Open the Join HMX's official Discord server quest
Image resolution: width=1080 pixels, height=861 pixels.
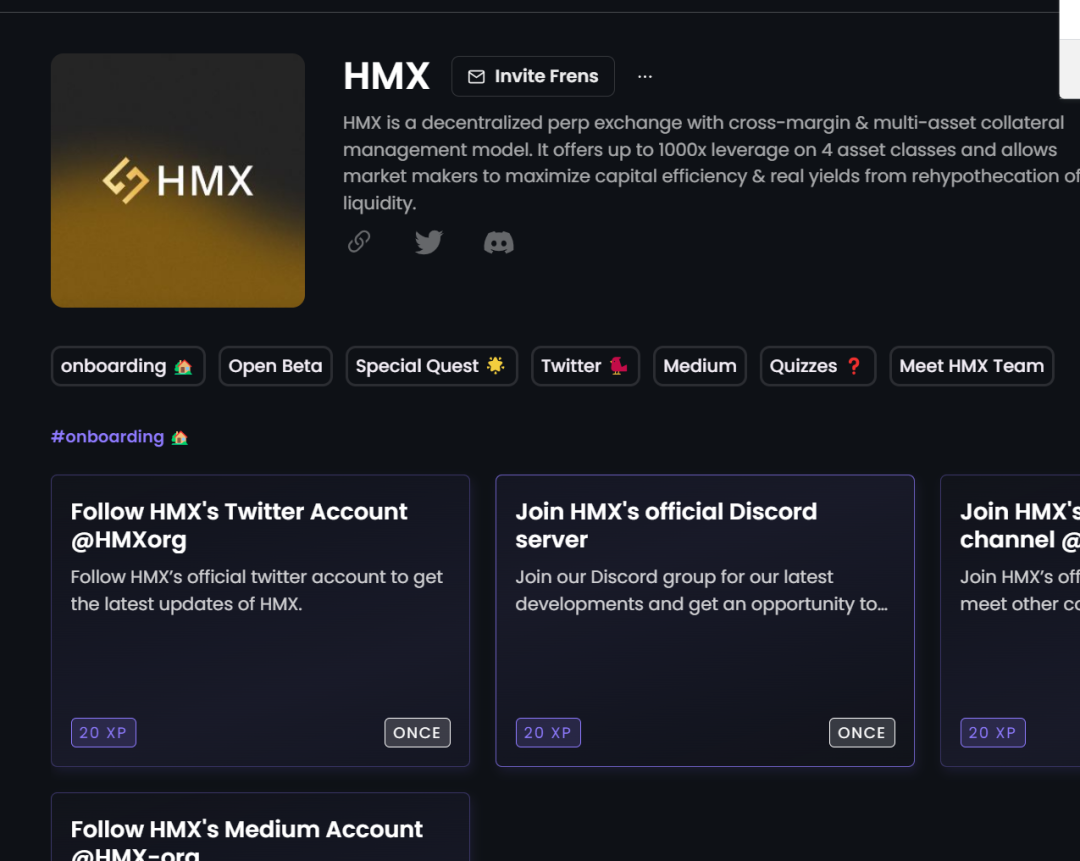[705, 621]
